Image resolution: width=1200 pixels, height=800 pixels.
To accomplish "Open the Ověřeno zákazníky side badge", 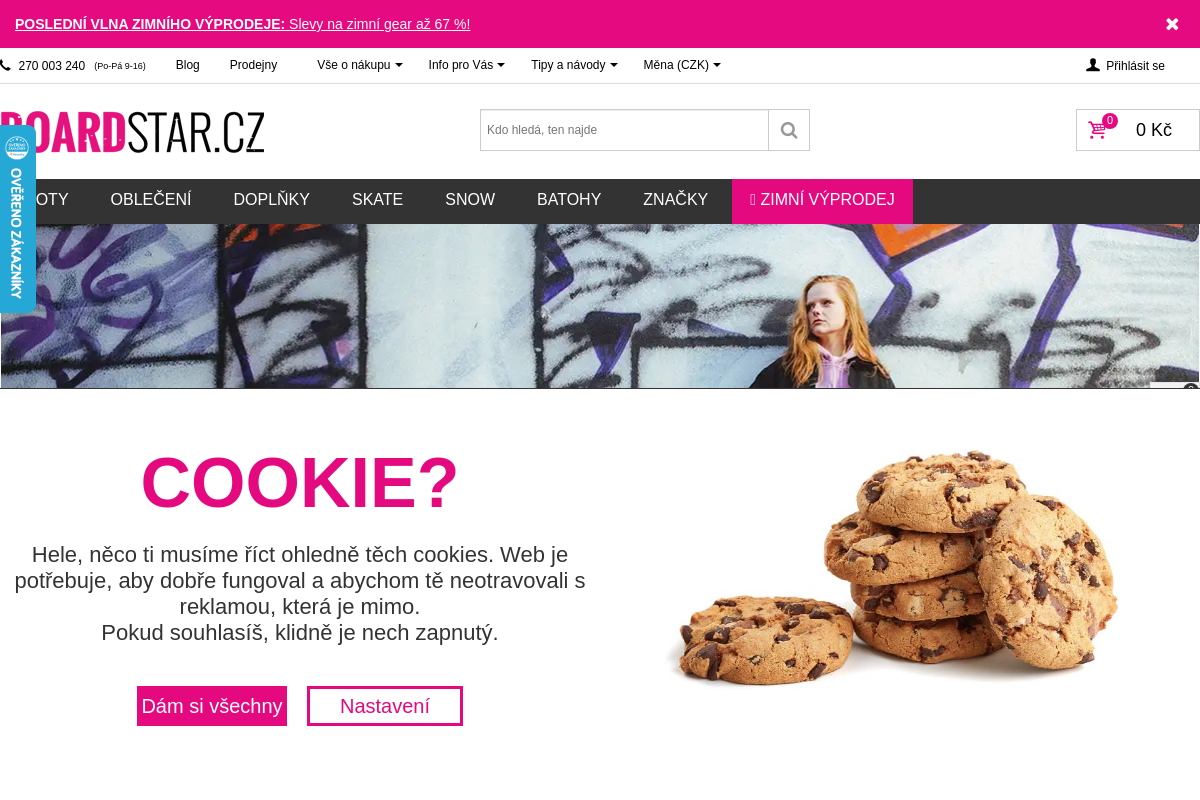I will click(17, 219).
